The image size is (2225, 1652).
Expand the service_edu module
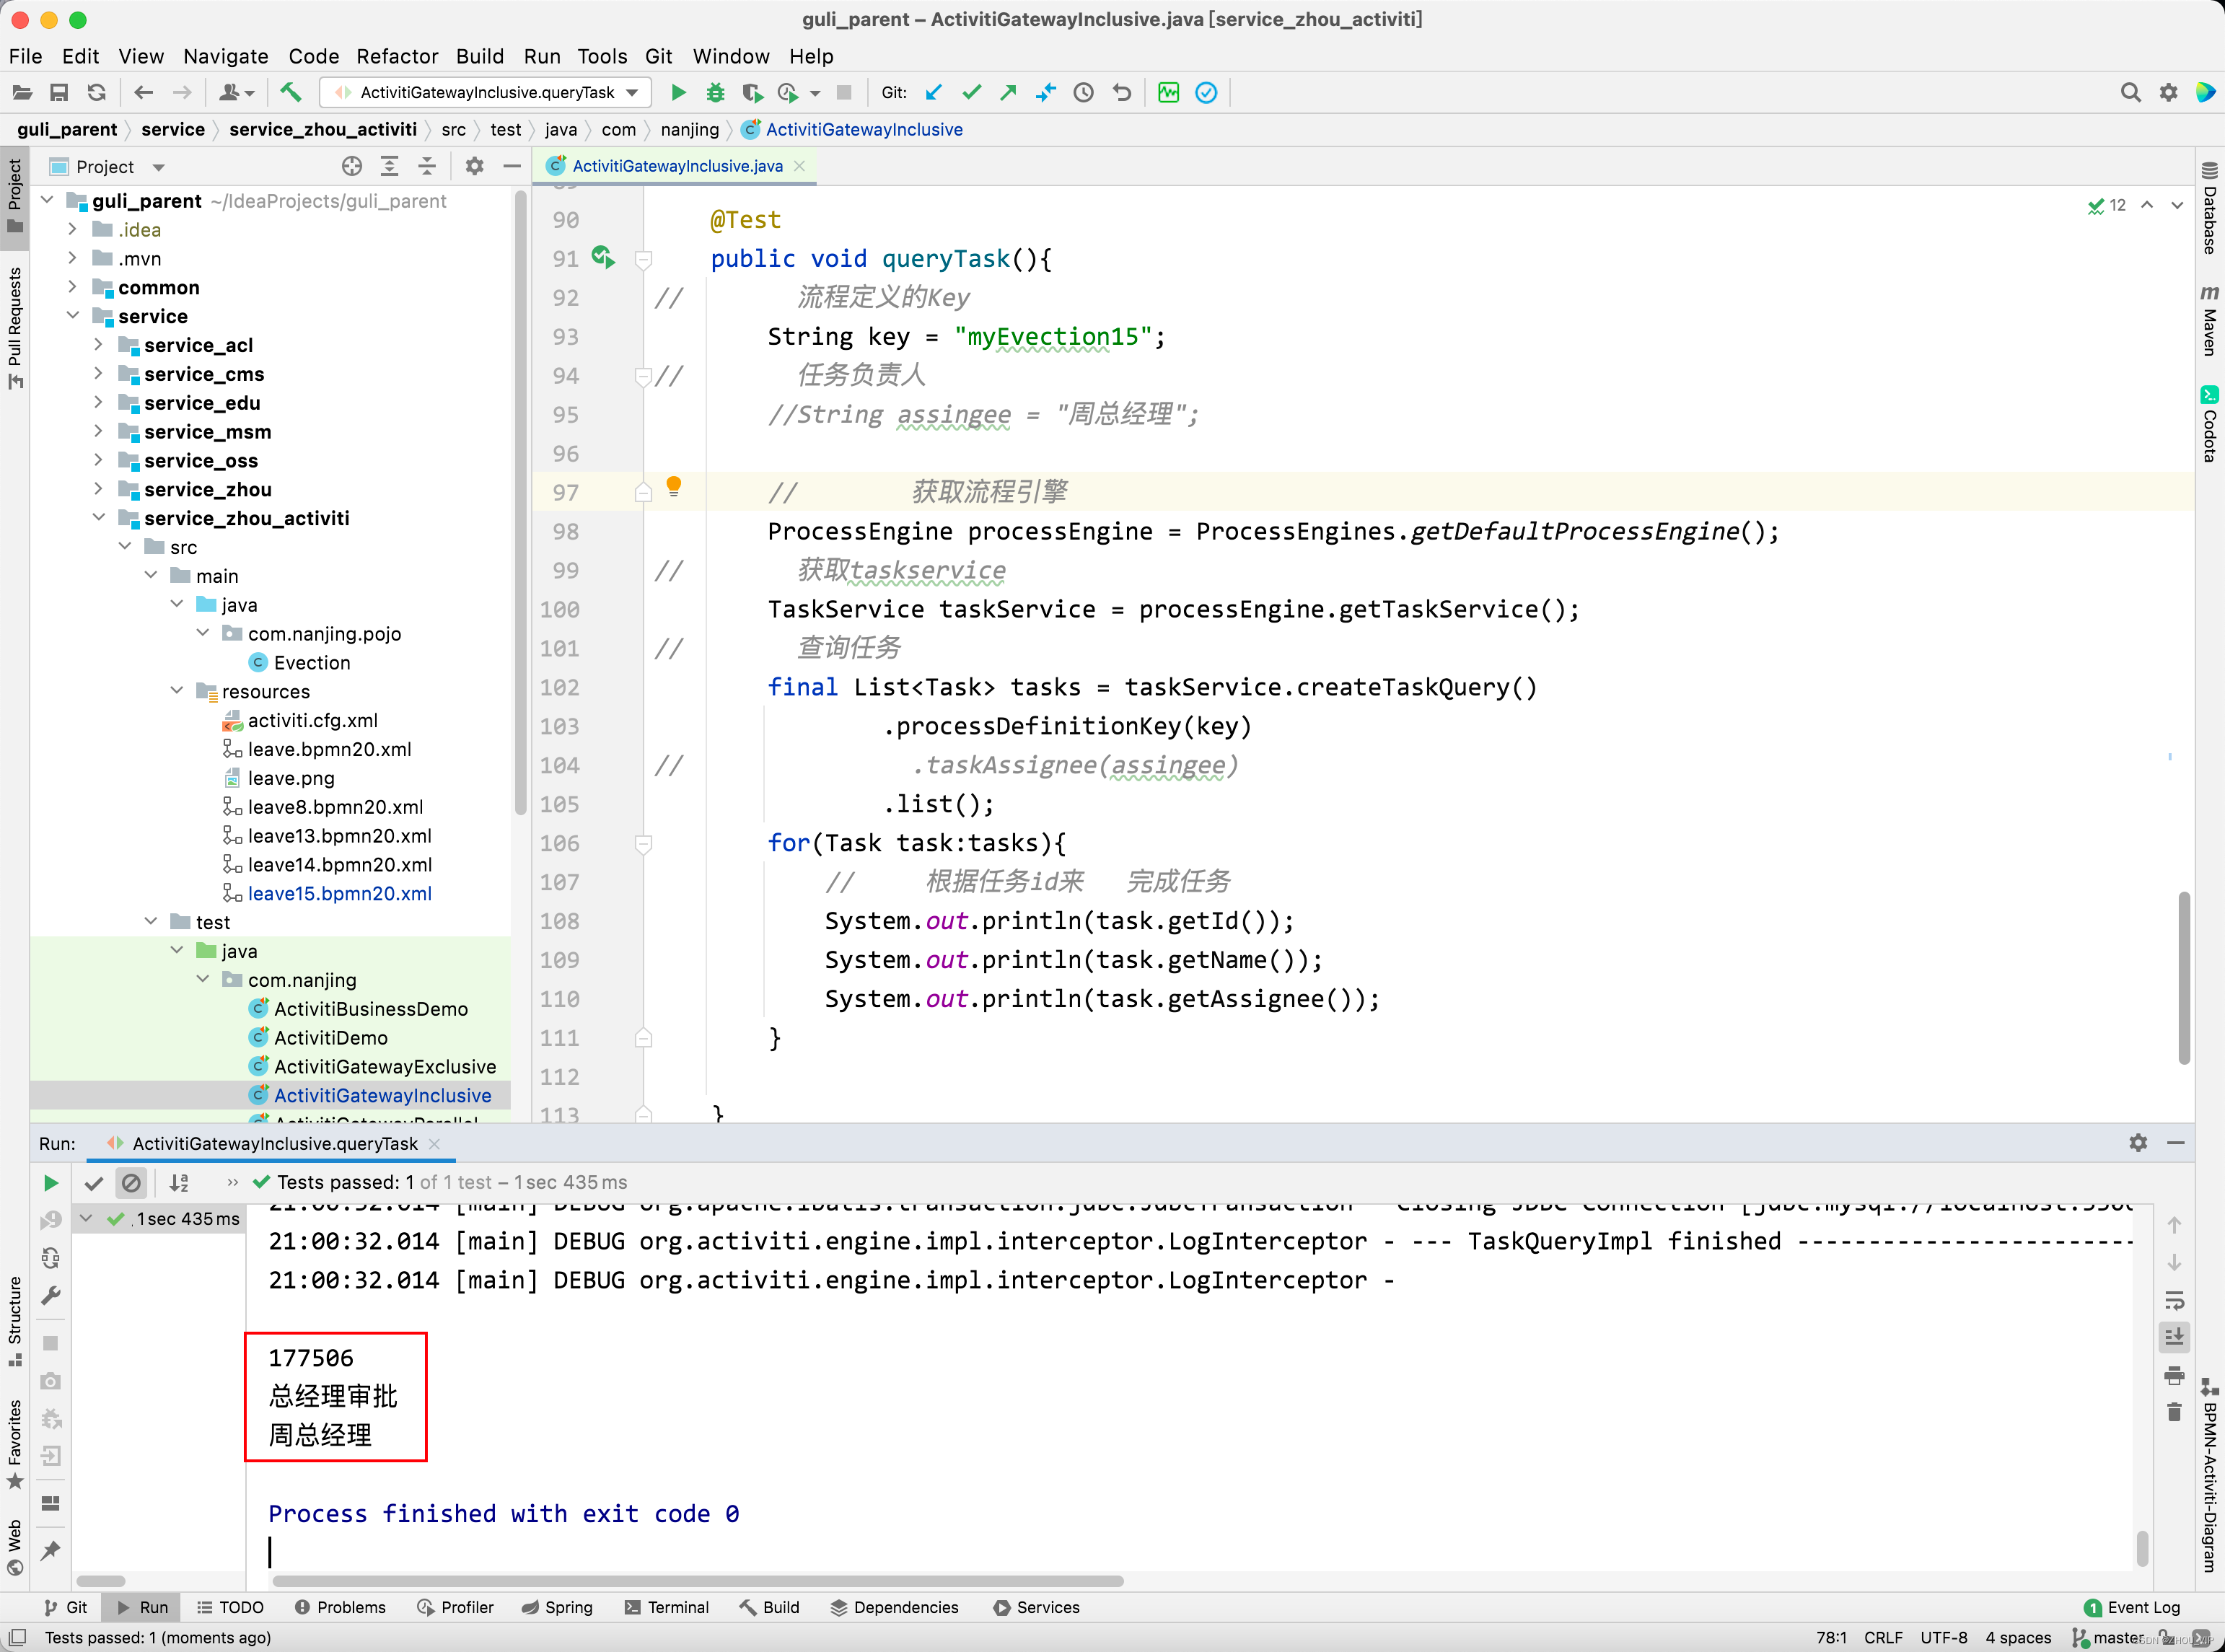click(x=99, y=402)
